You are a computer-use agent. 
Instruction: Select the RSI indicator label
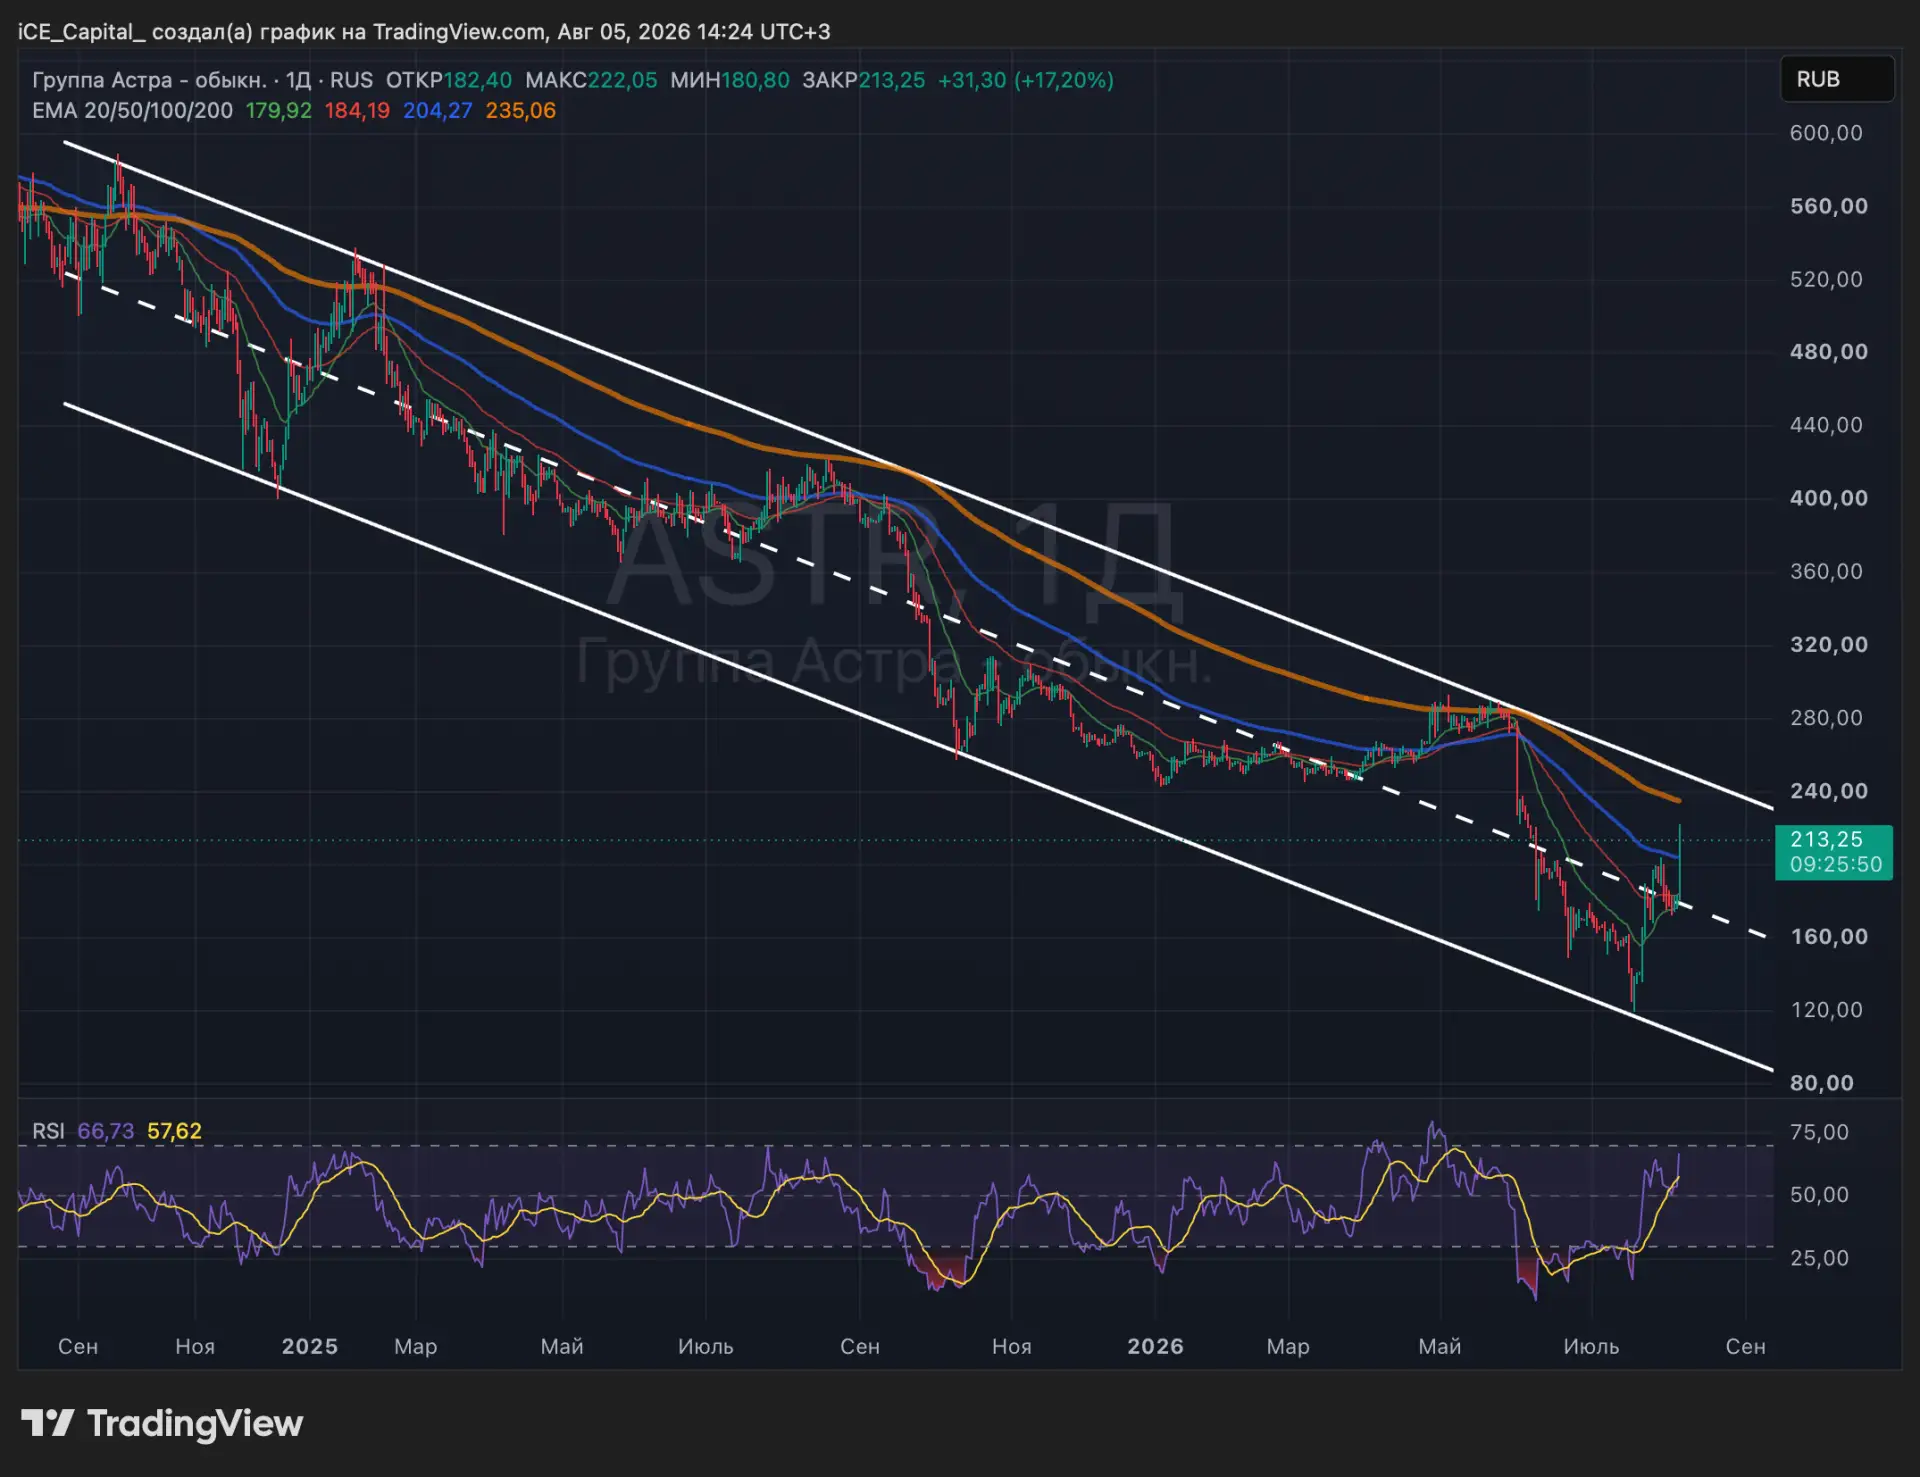pyautogui.click(x=48, y=1131)
